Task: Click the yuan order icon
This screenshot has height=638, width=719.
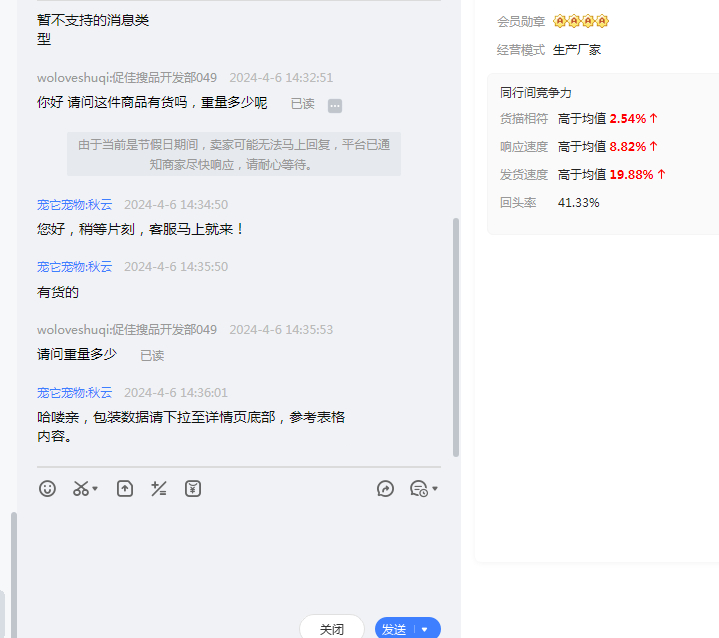Action: pyautogui.click(x=193, y=489)
